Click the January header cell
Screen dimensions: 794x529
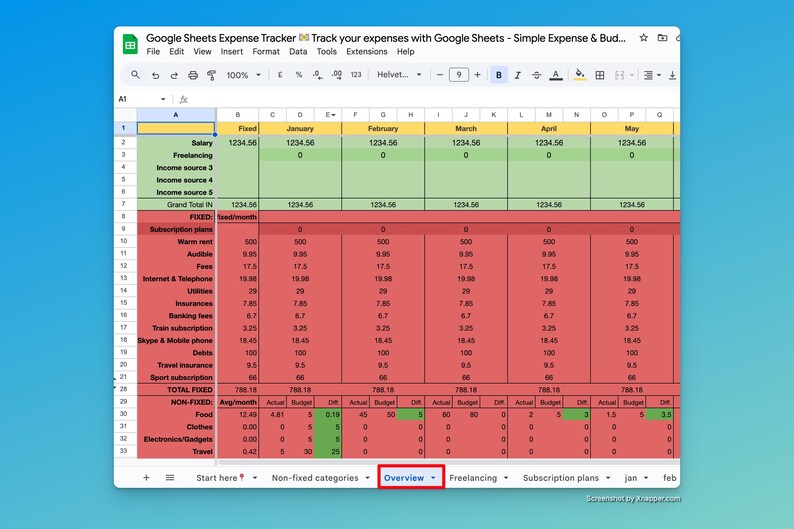pyautogui.click(x=300, y=129)
